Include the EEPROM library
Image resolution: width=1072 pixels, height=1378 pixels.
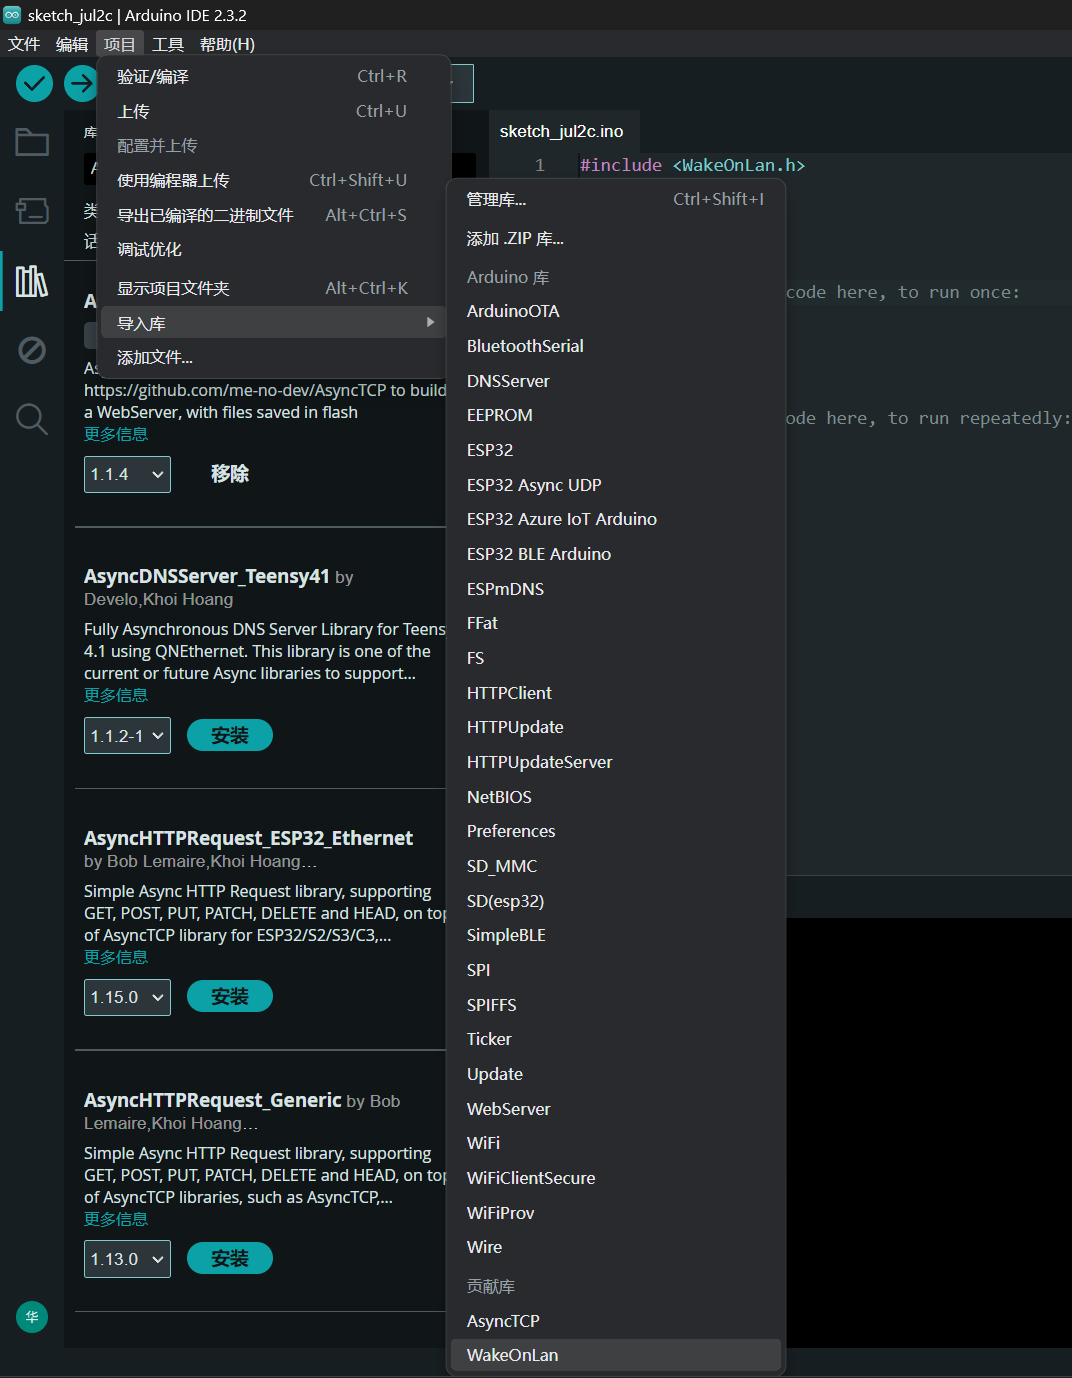click(x=616, y=415)
